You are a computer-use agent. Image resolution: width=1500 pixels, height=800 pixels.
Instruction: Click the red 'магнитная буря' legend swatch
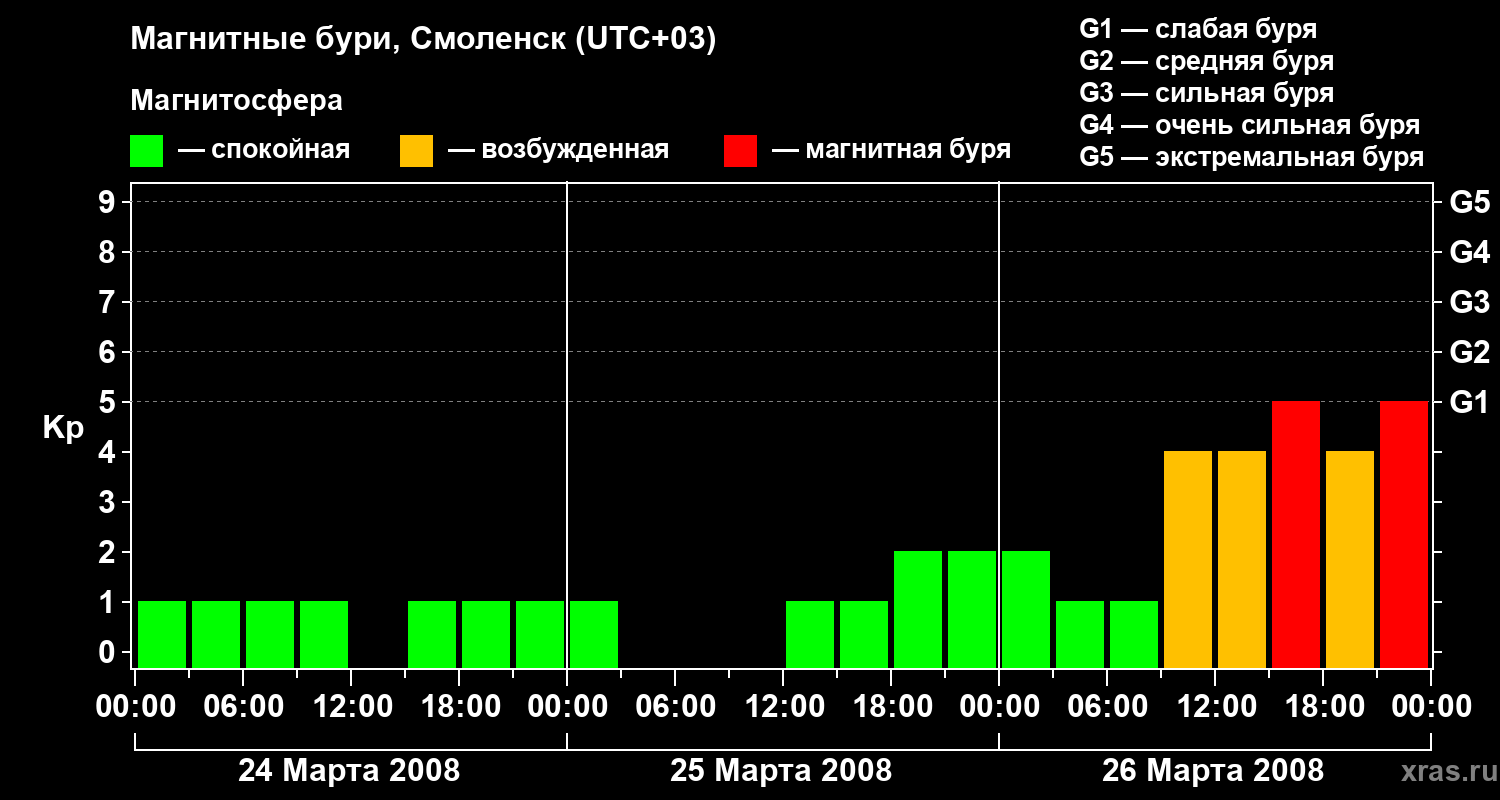pos(740,151)
